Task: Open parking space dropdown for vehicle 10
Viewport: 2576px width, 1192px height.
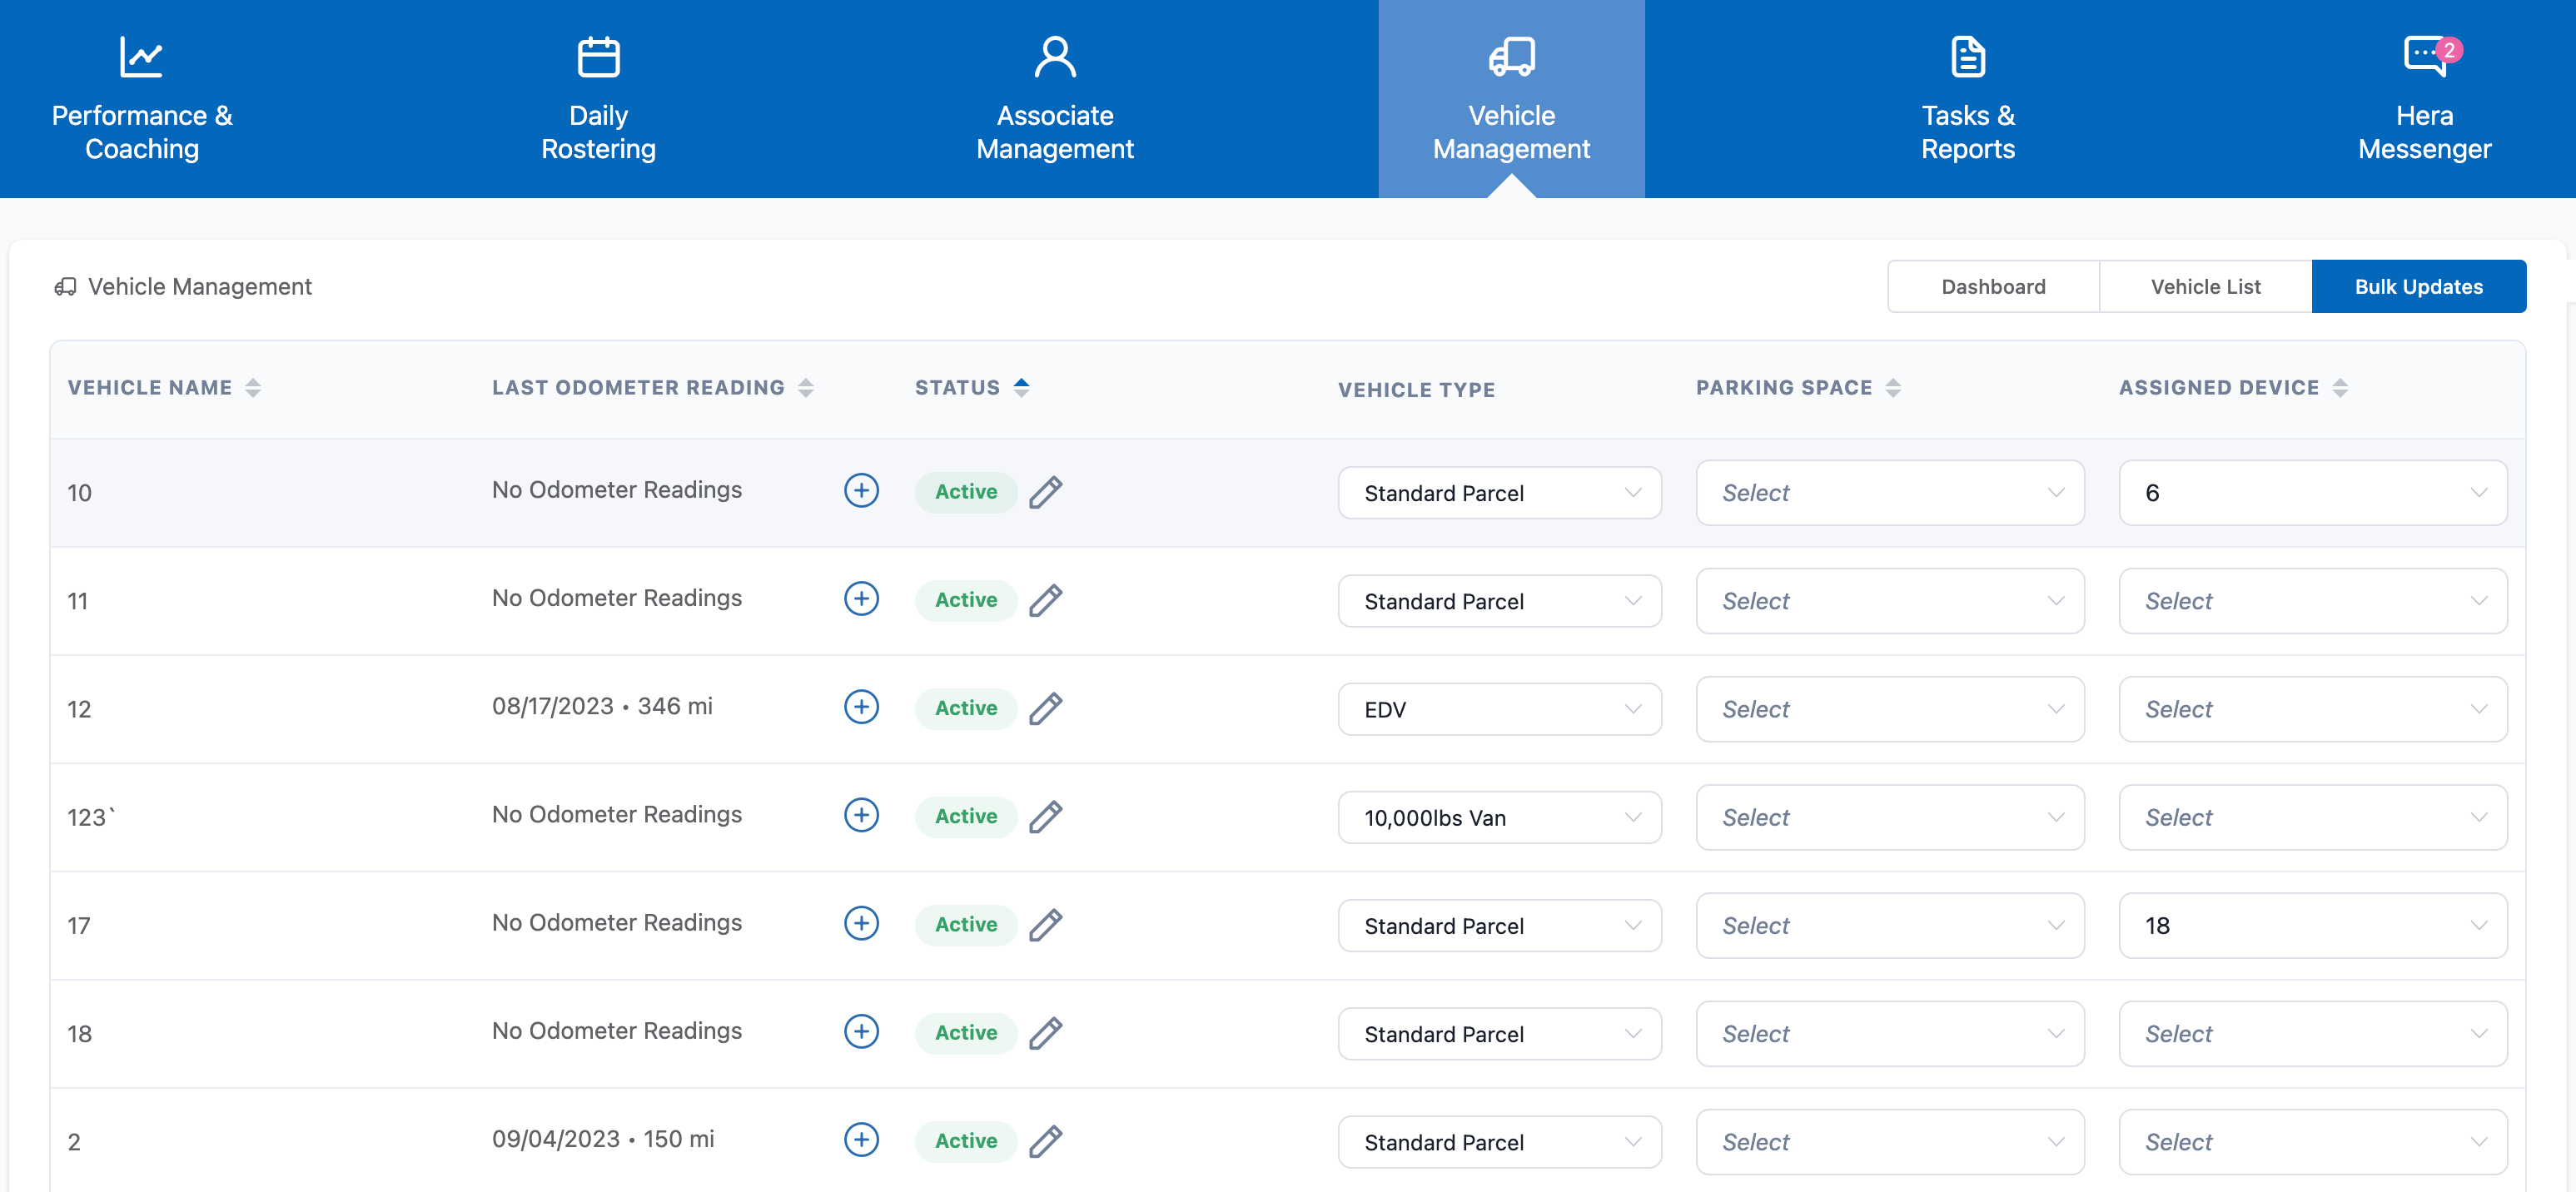Action: (x=1889, y=493)
